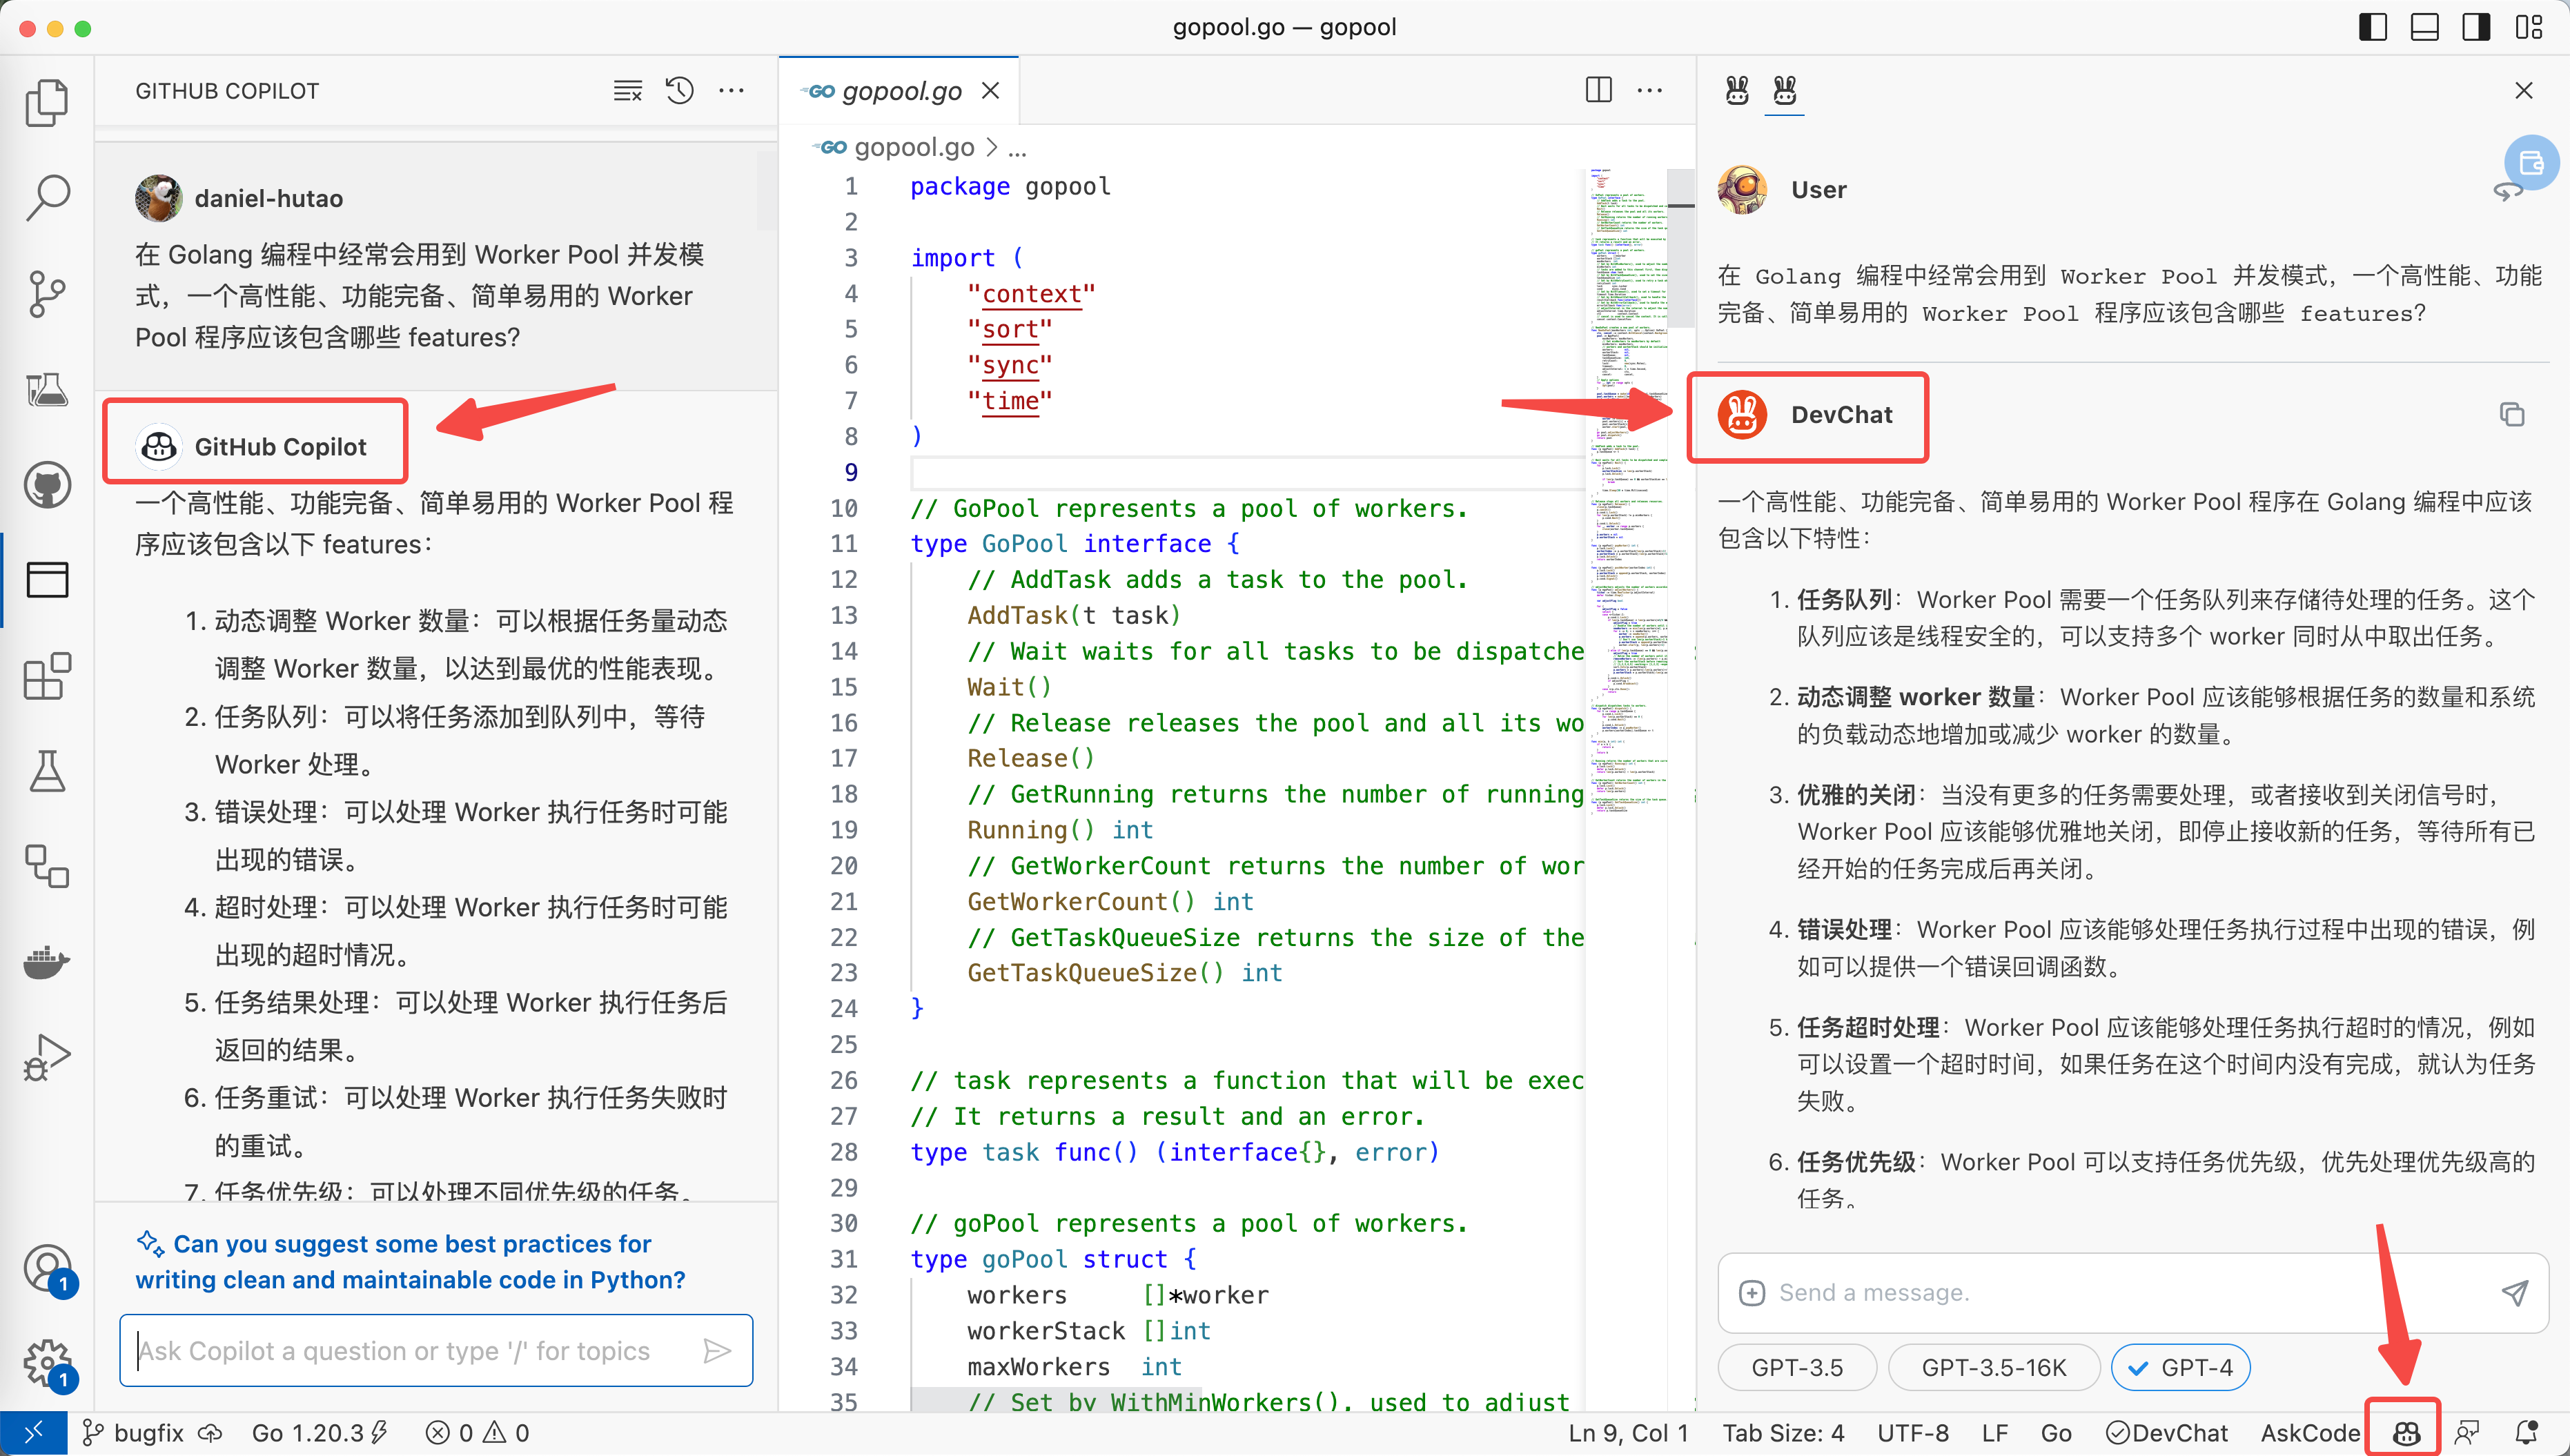The height and width of the screenshot is (1456, 2570).
Task: Close the gopool.go editor tab
Action: click(990, 91)
